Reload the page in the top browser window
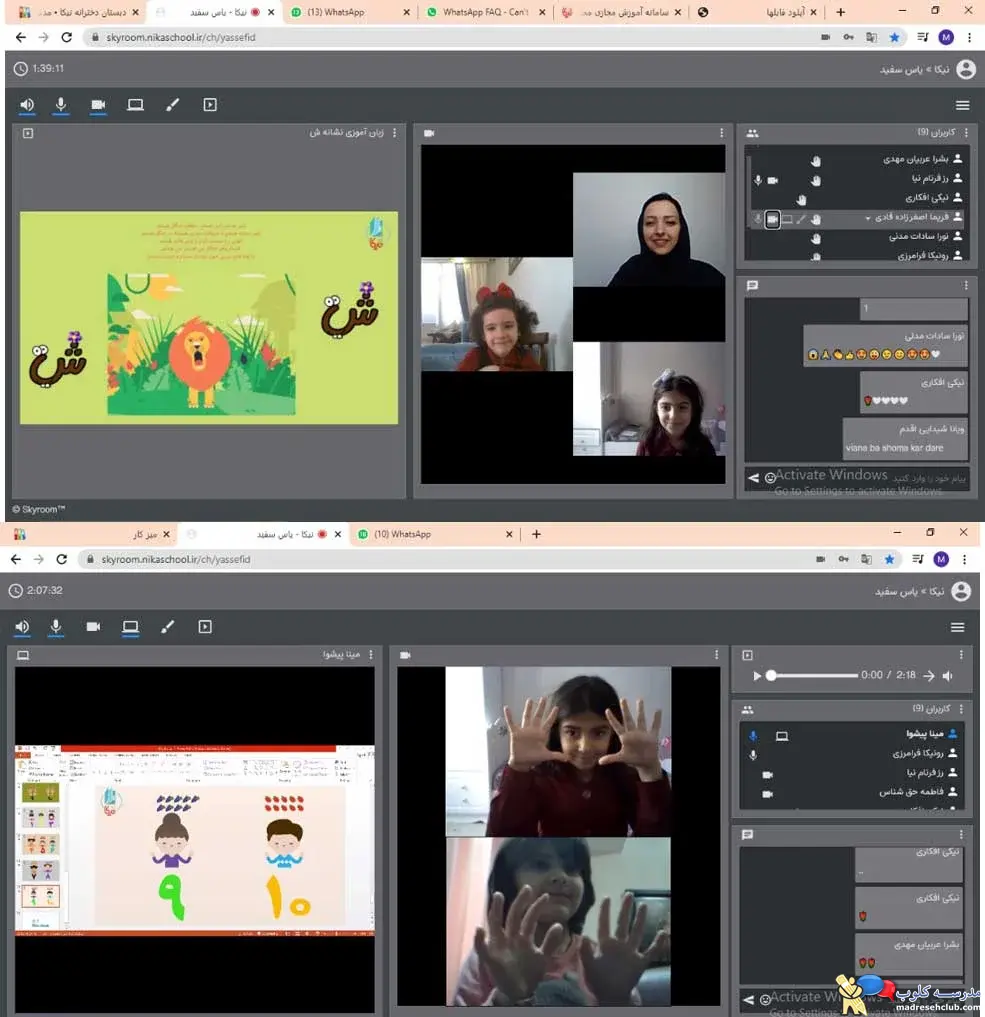The image size is (985, 1017). [66, 38]
